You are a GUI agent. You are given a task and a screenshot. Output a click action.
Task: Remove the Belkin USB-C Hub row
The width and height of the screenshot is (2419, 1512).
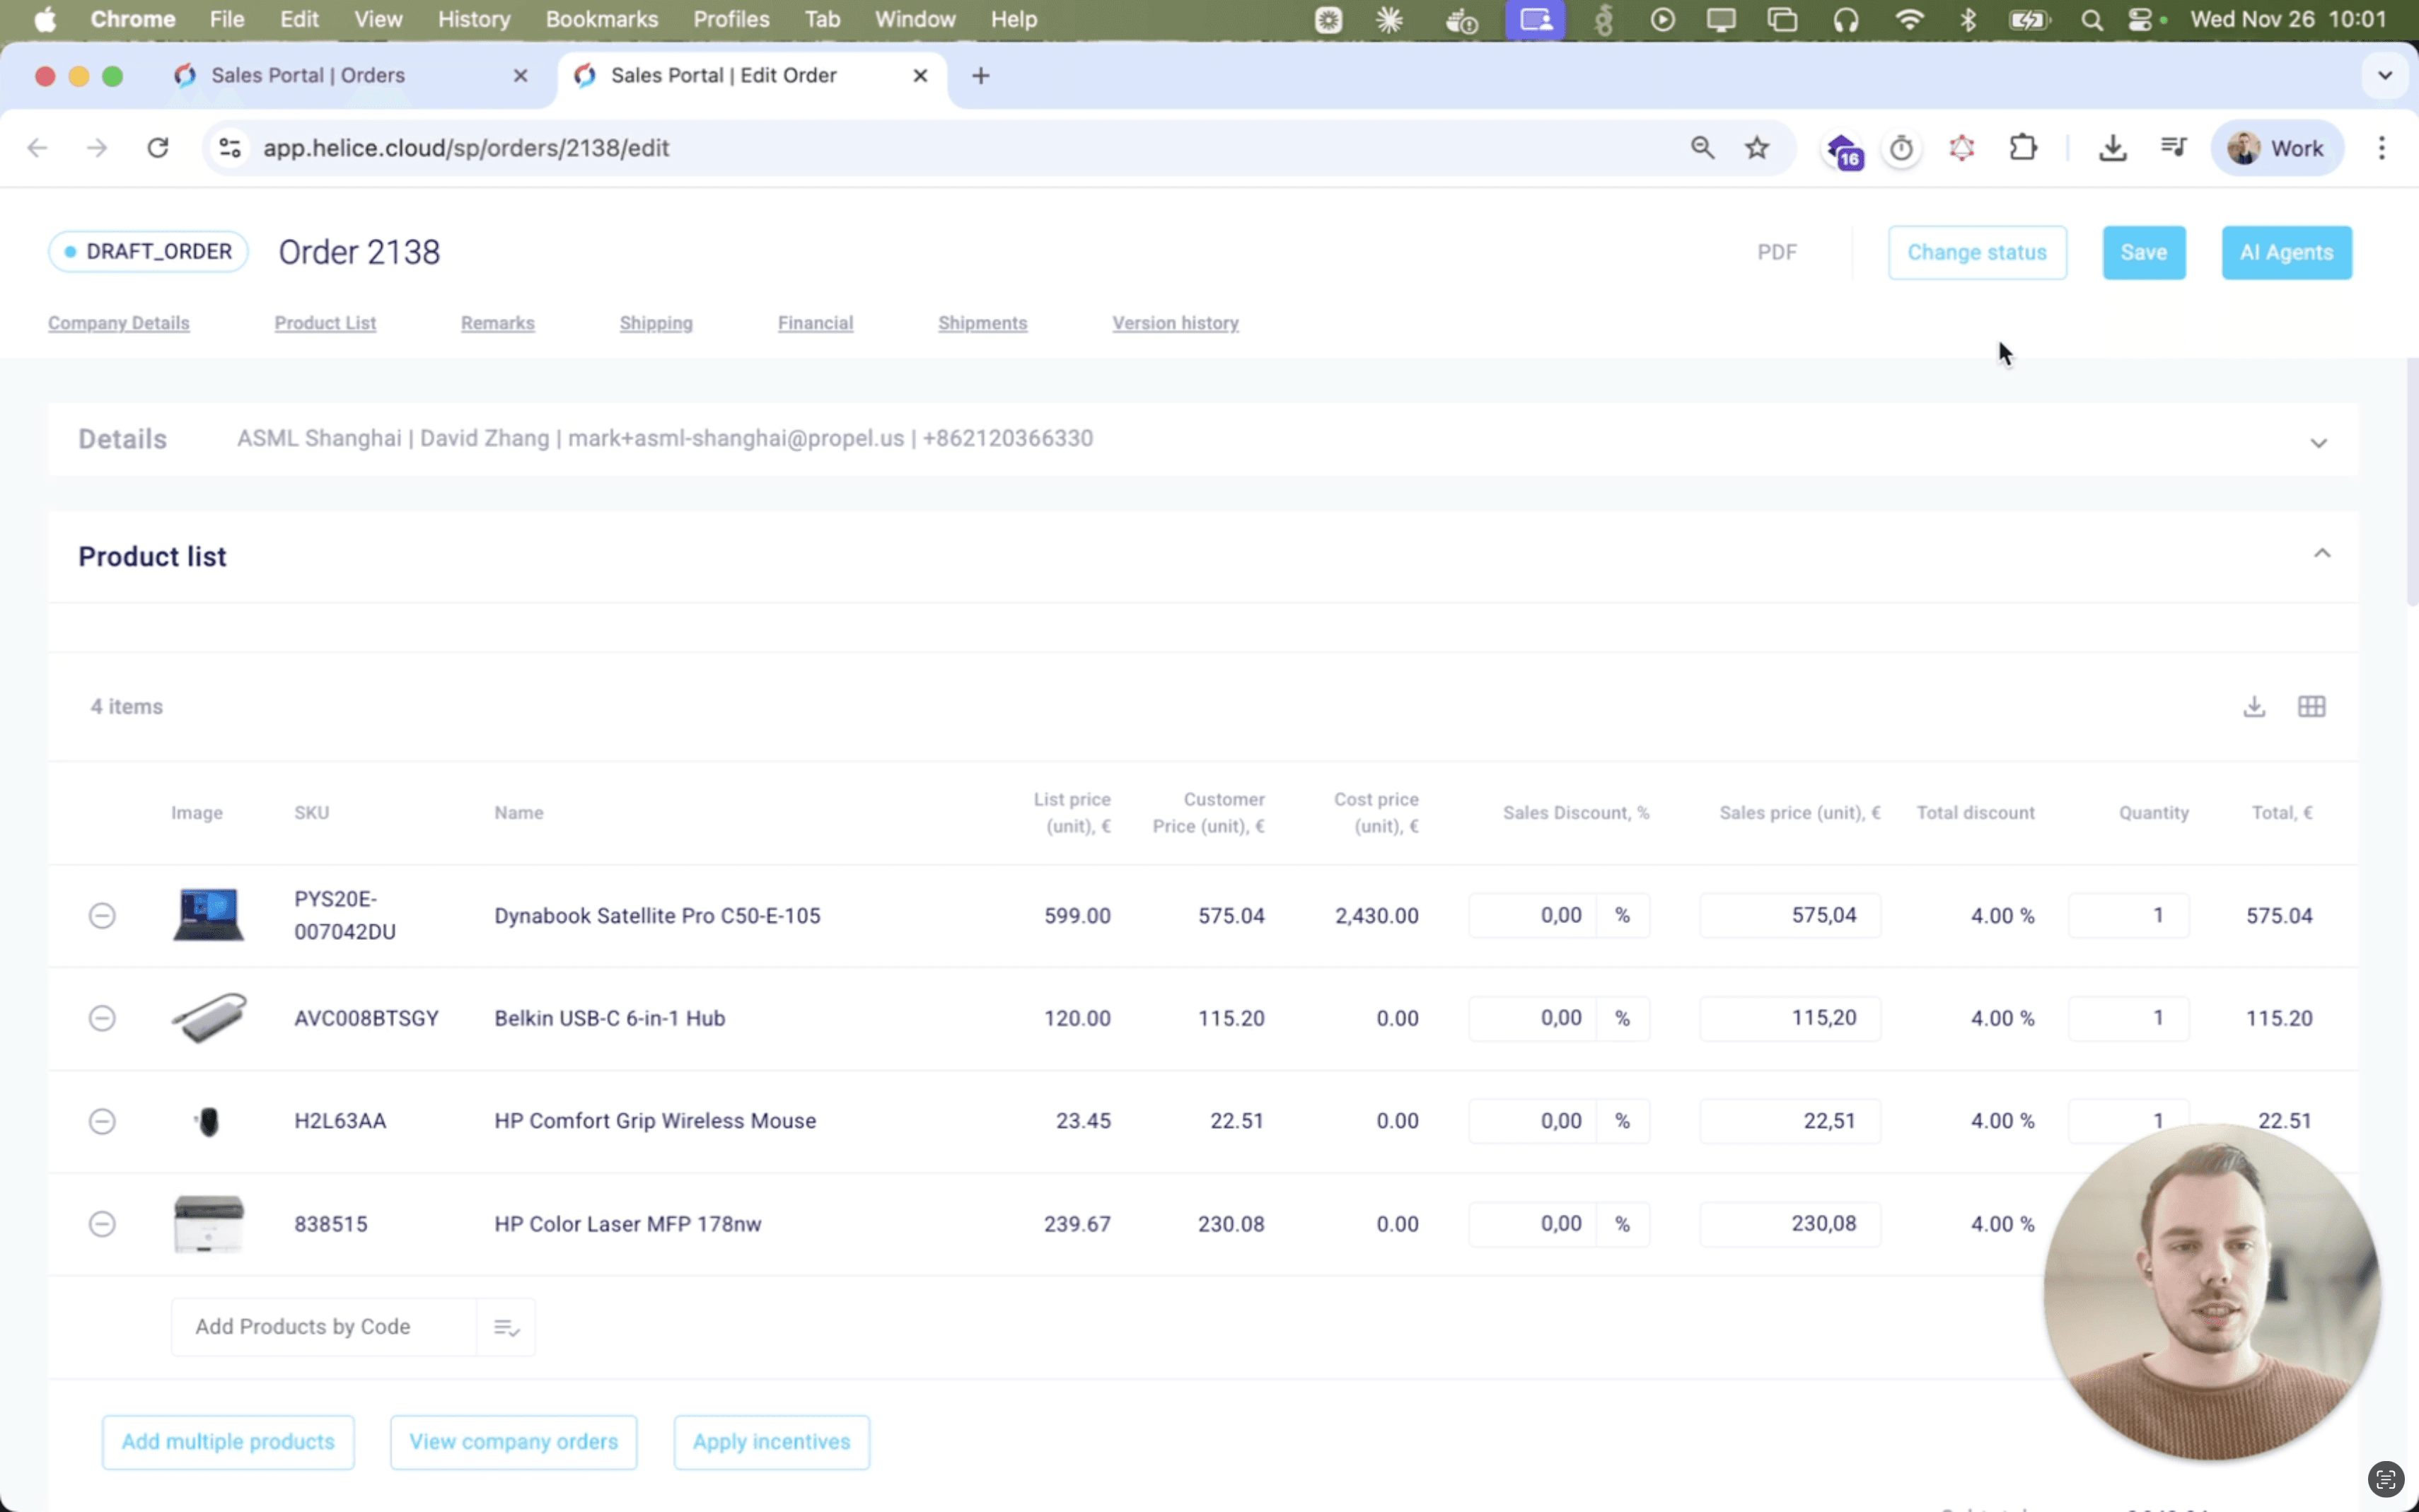point(102,1018)
